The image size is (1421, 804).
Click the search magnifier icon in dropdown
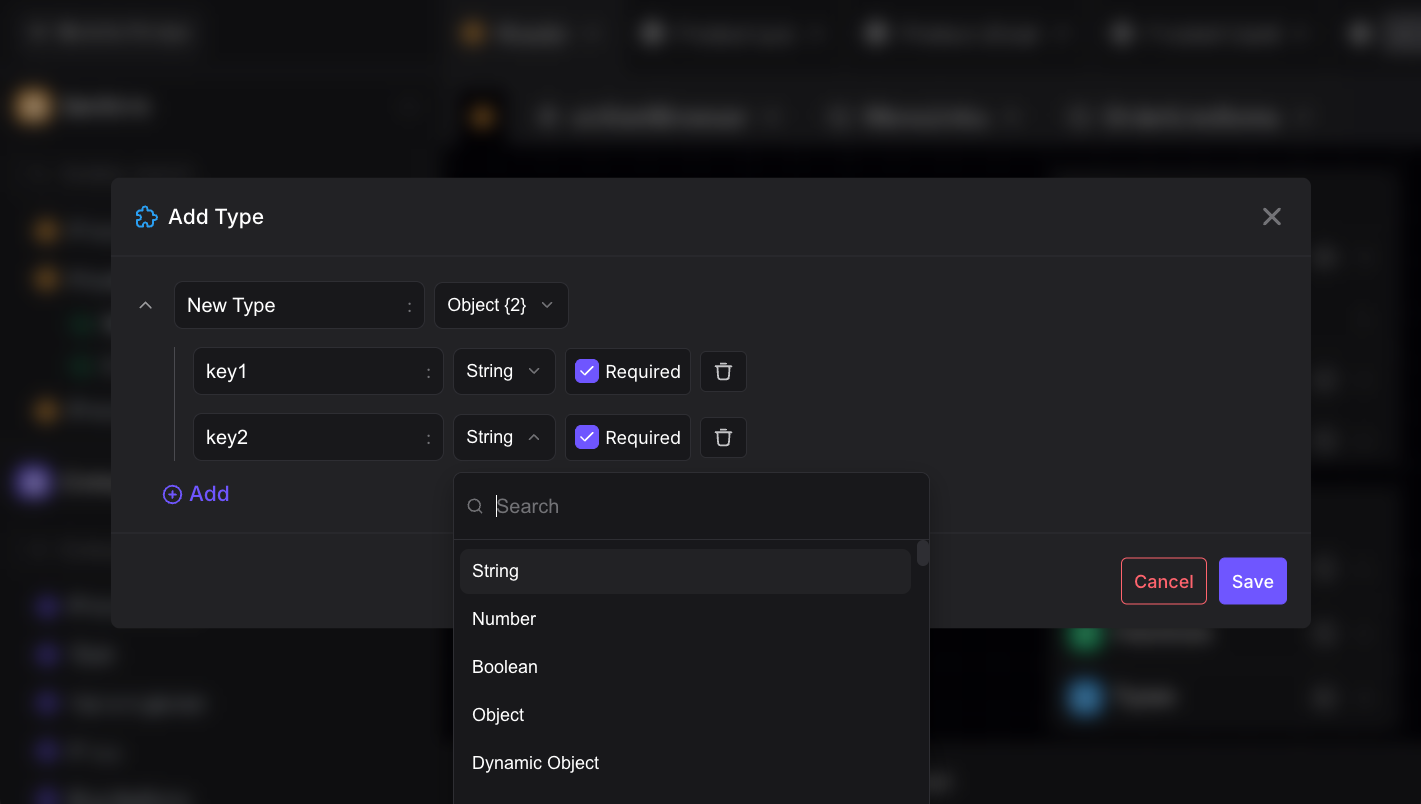click(x=475, y=506)
